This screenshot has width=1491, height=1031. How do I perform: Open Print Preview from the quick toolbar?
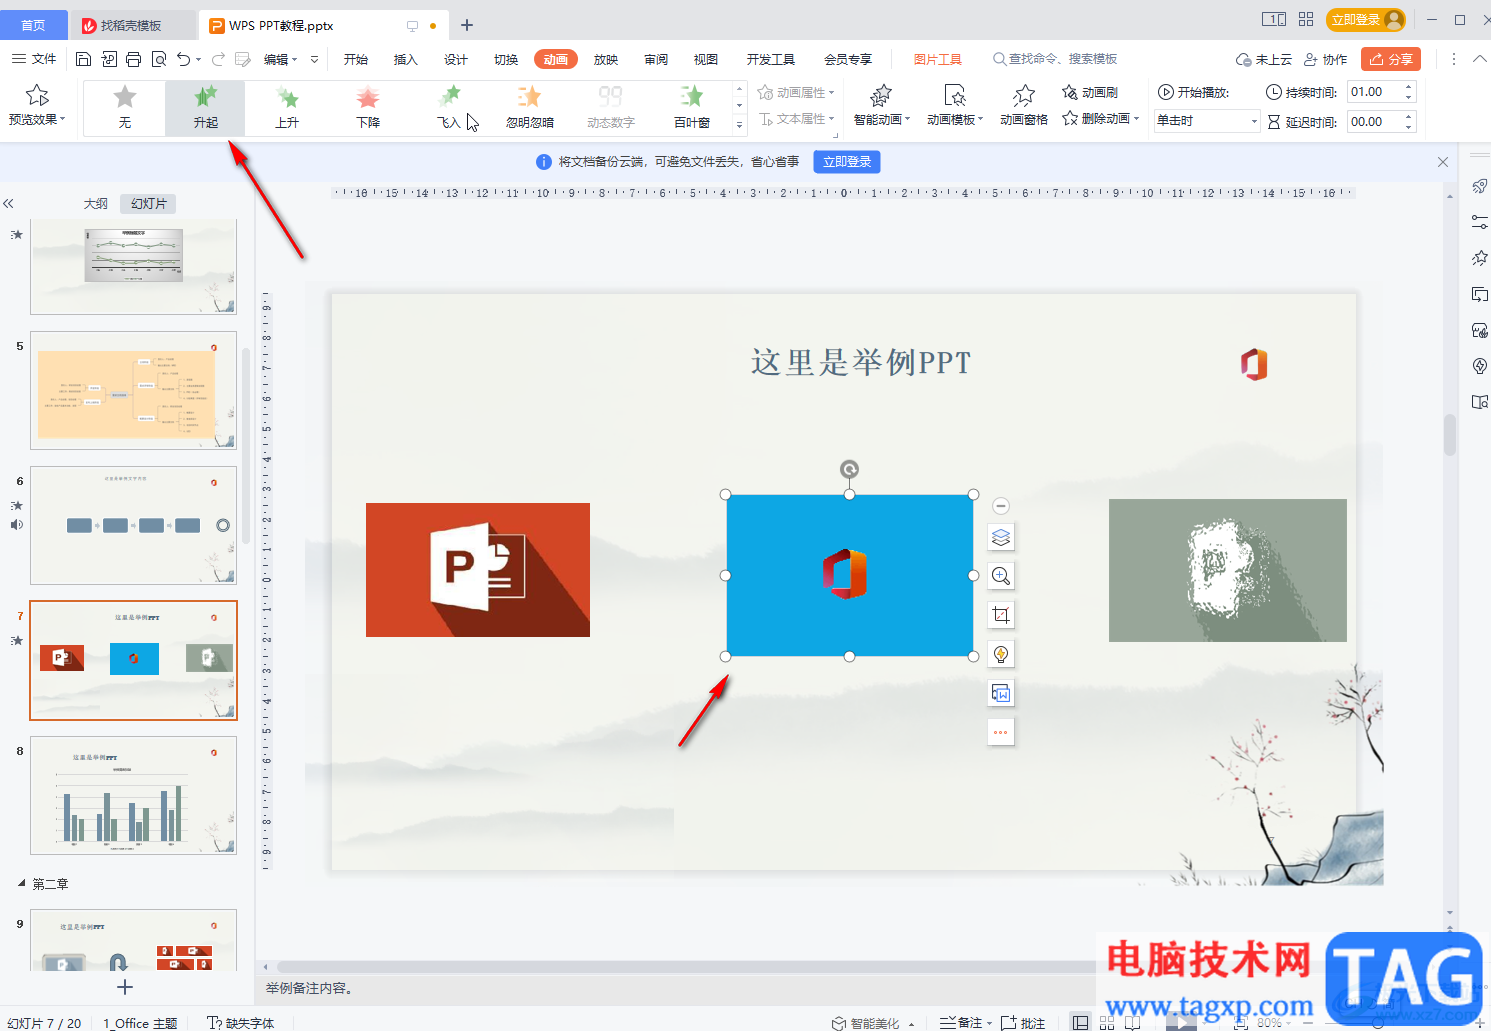[x=159, y=59]
